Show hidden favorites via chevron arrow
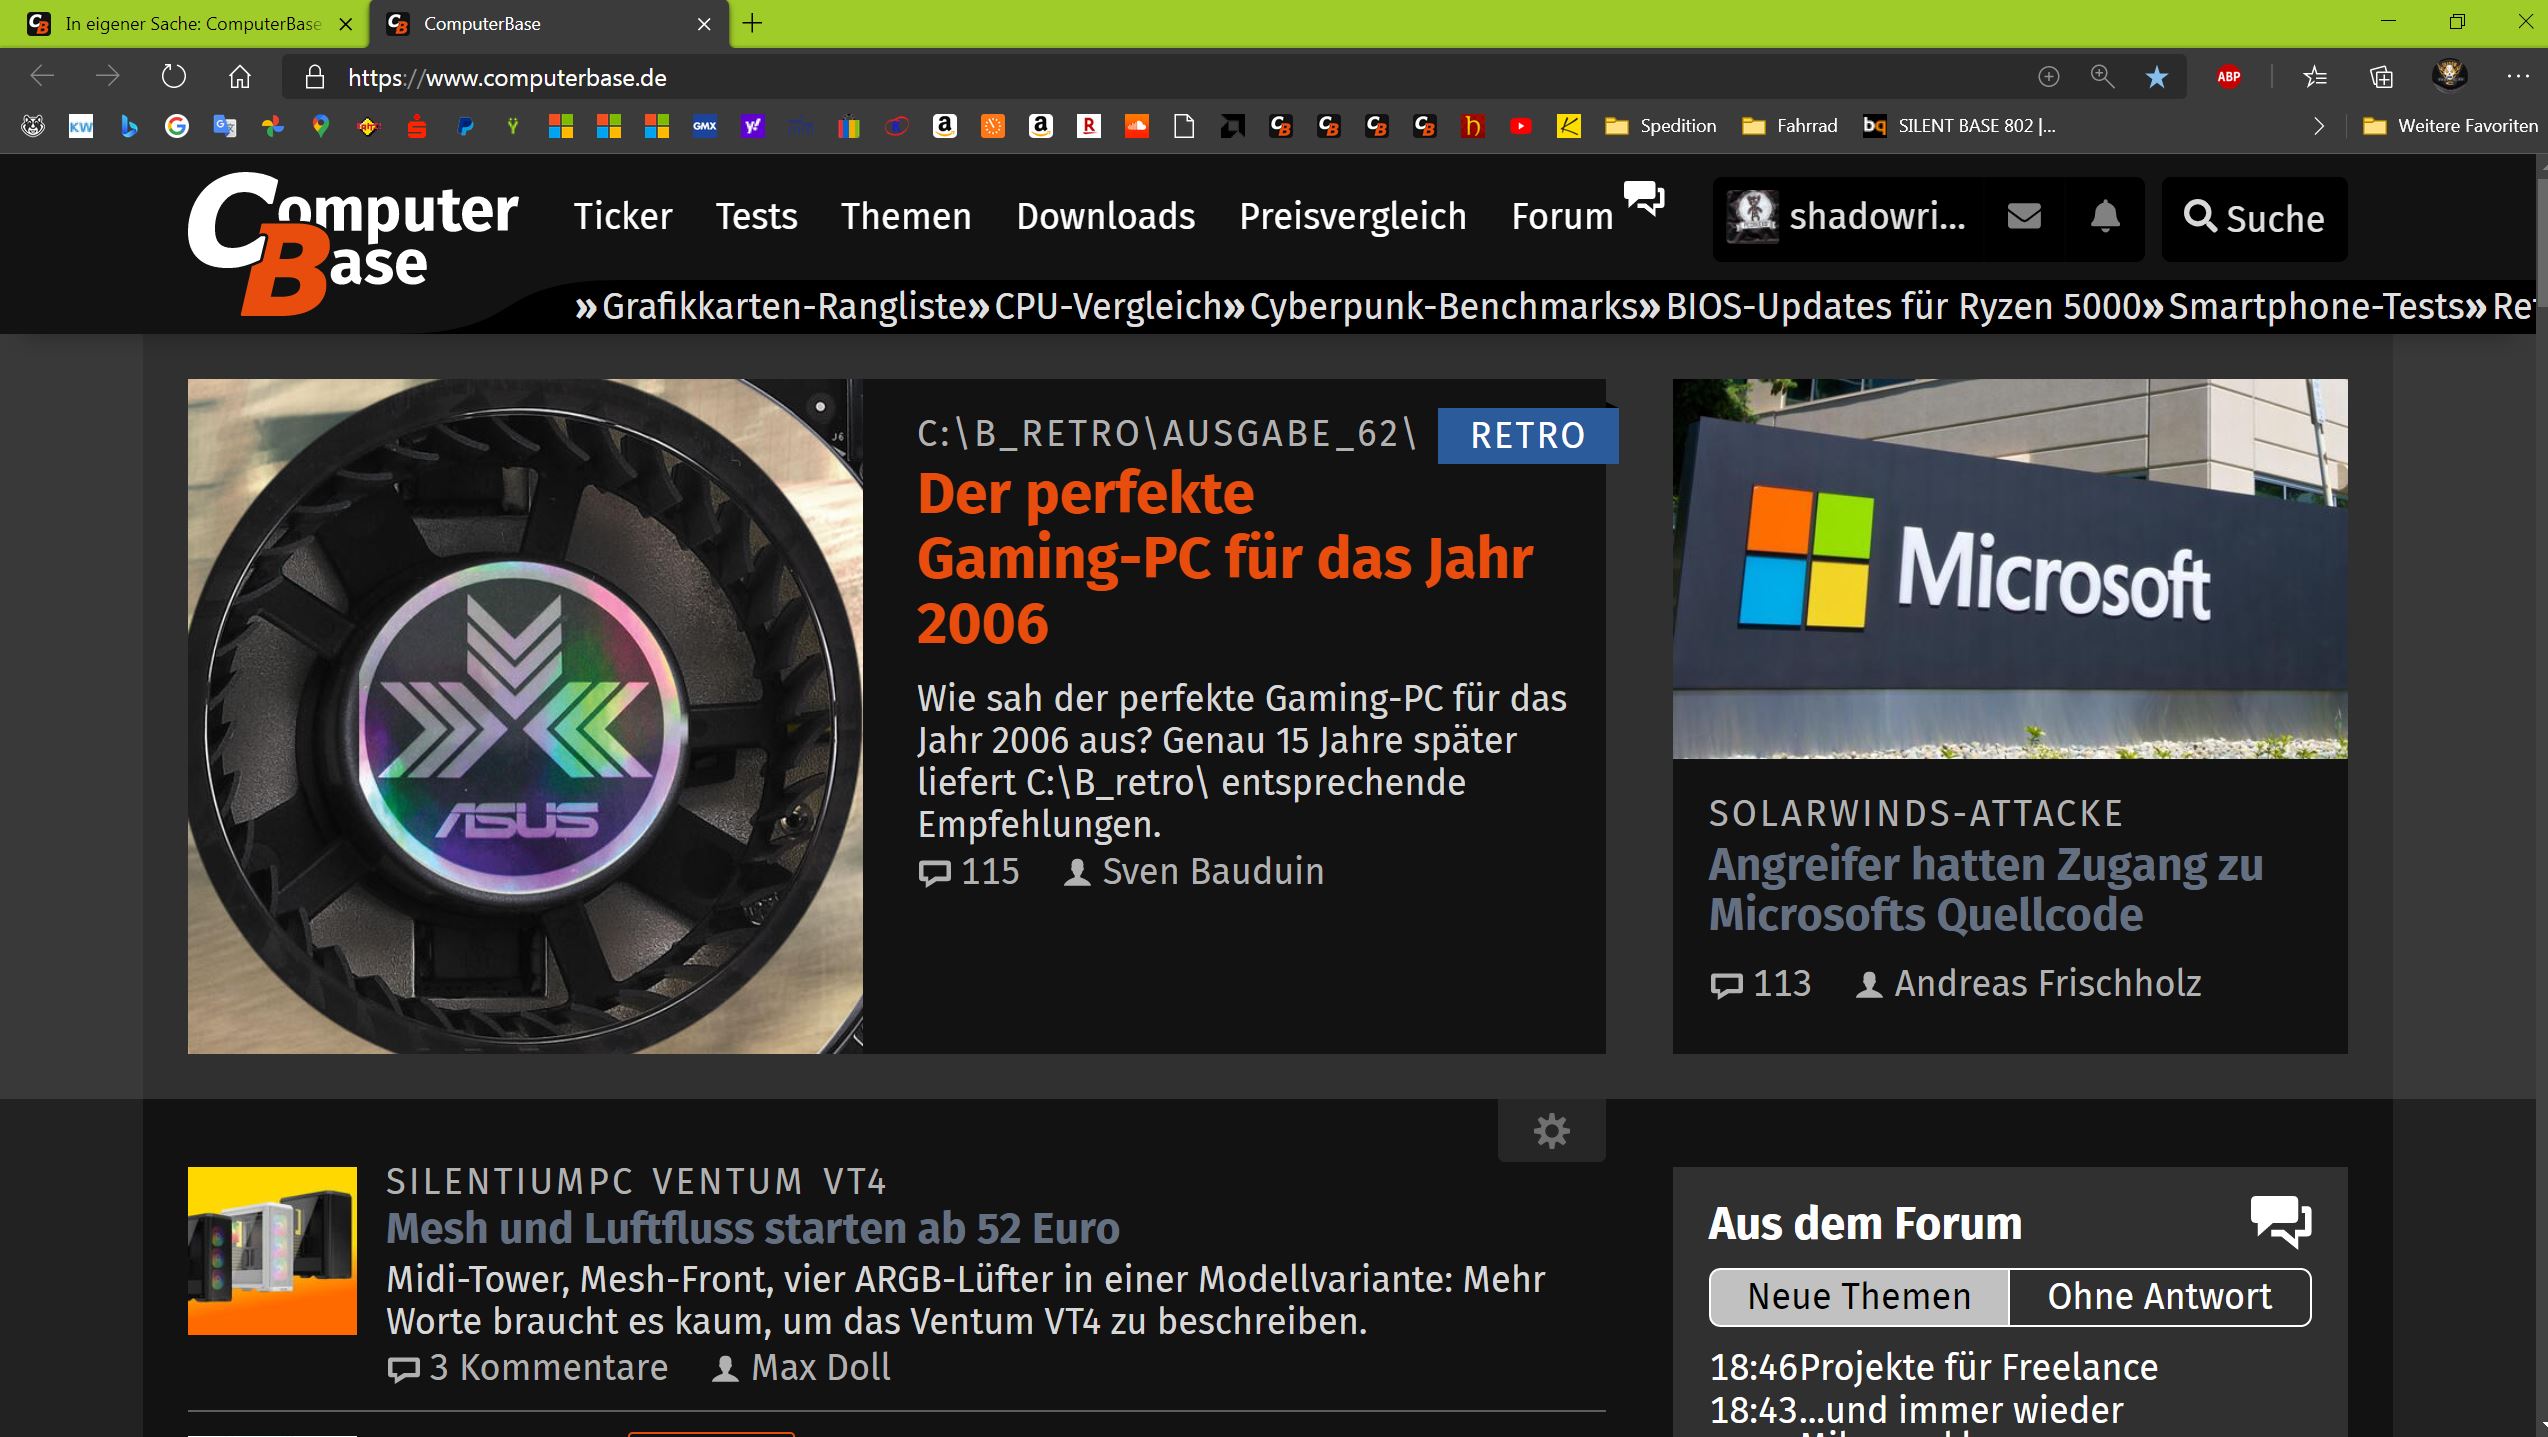This screenshot has width=2548, height=1437. click(x=2318, y=126)
